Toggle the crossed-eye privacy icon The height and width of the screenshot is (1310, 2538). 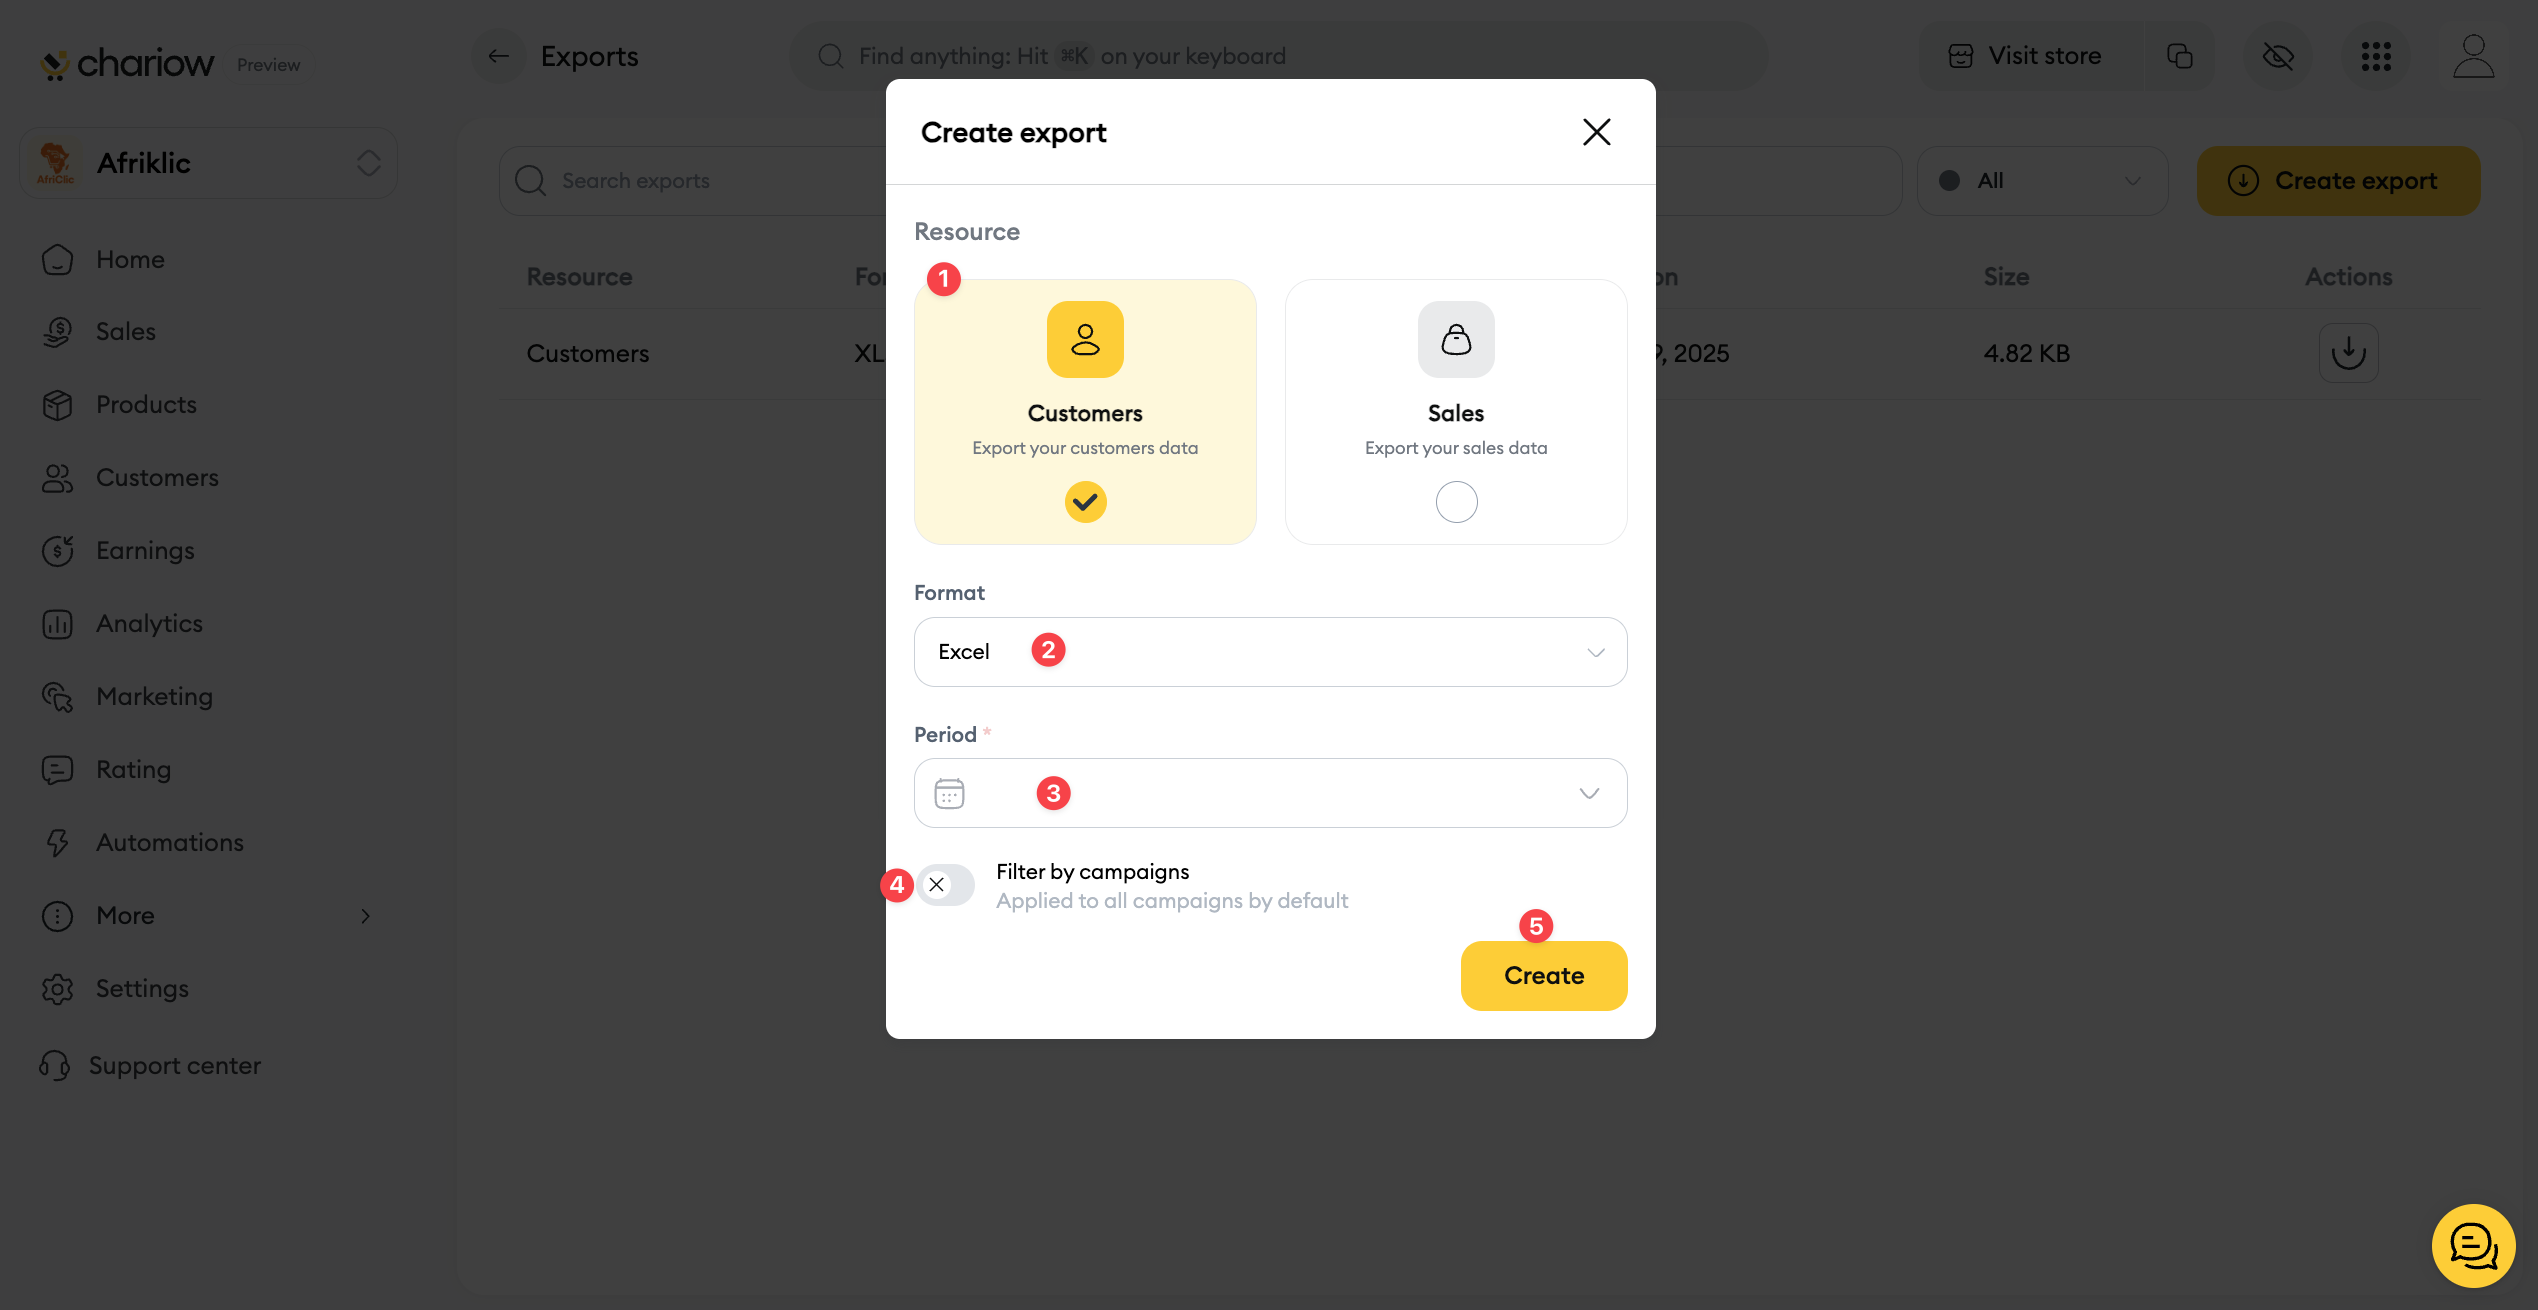2277,56
